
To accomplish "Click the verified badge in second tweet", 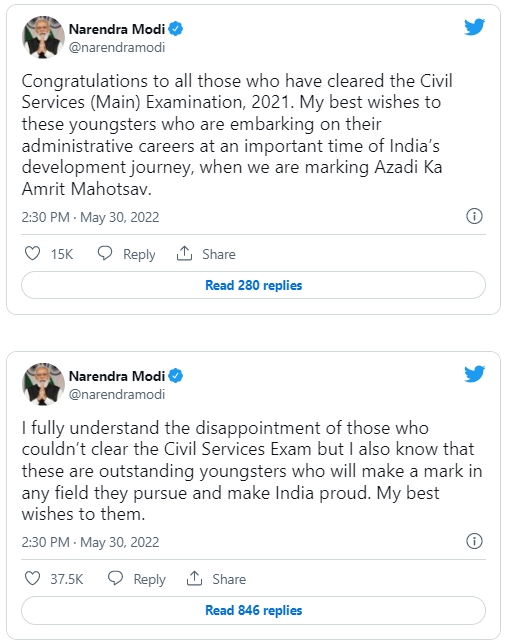I will coord(176,376).
